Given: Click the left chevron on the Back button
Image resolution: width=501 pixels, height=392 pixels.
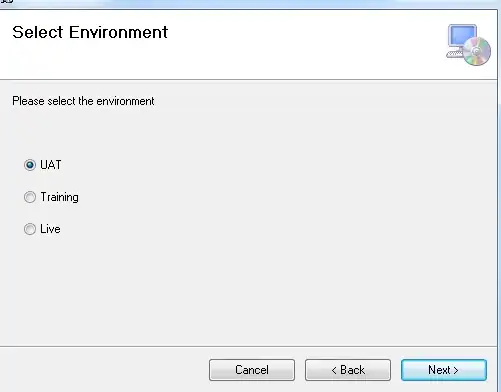Looking at the screenshot, I should (334, 370).
